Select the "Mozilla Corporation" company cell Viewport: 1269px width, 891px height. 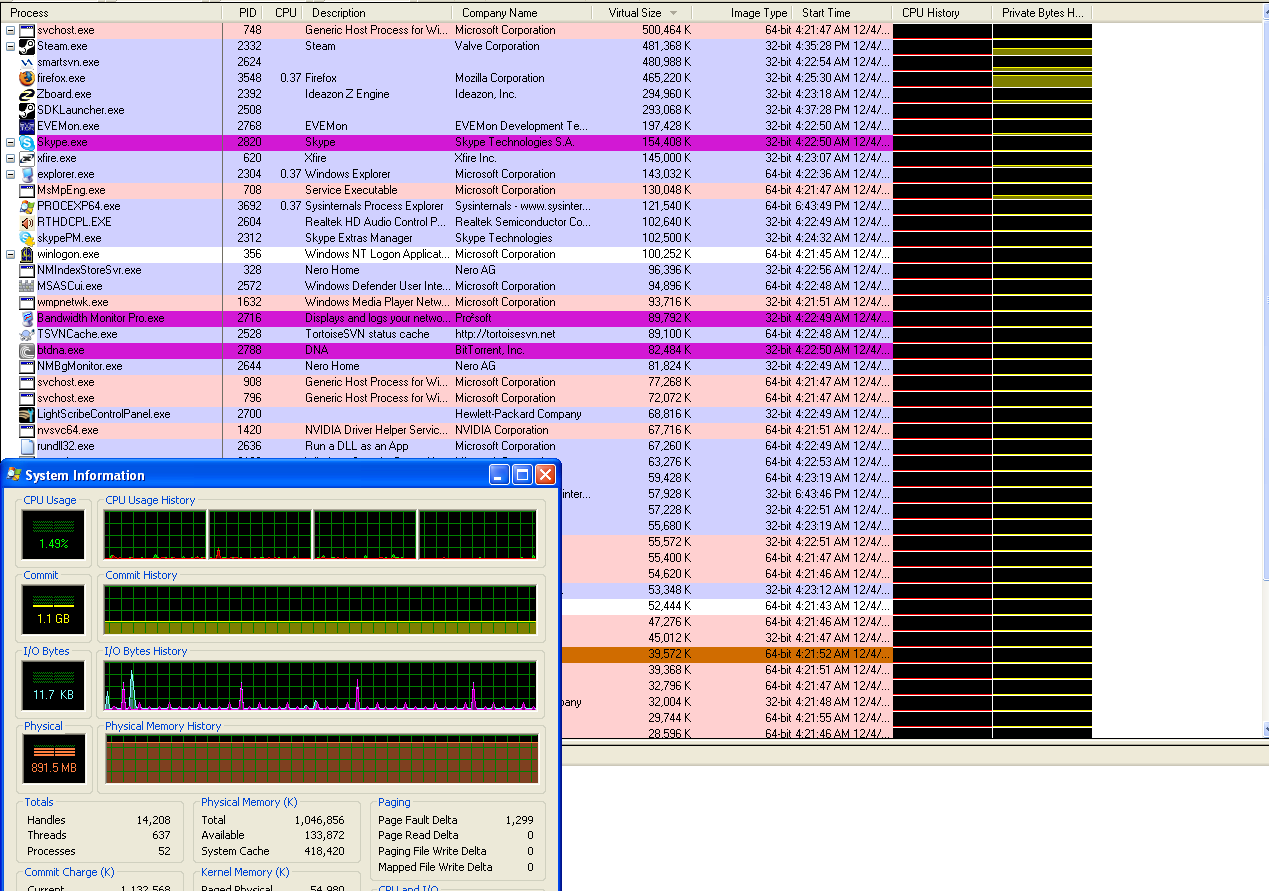[500, 78]
